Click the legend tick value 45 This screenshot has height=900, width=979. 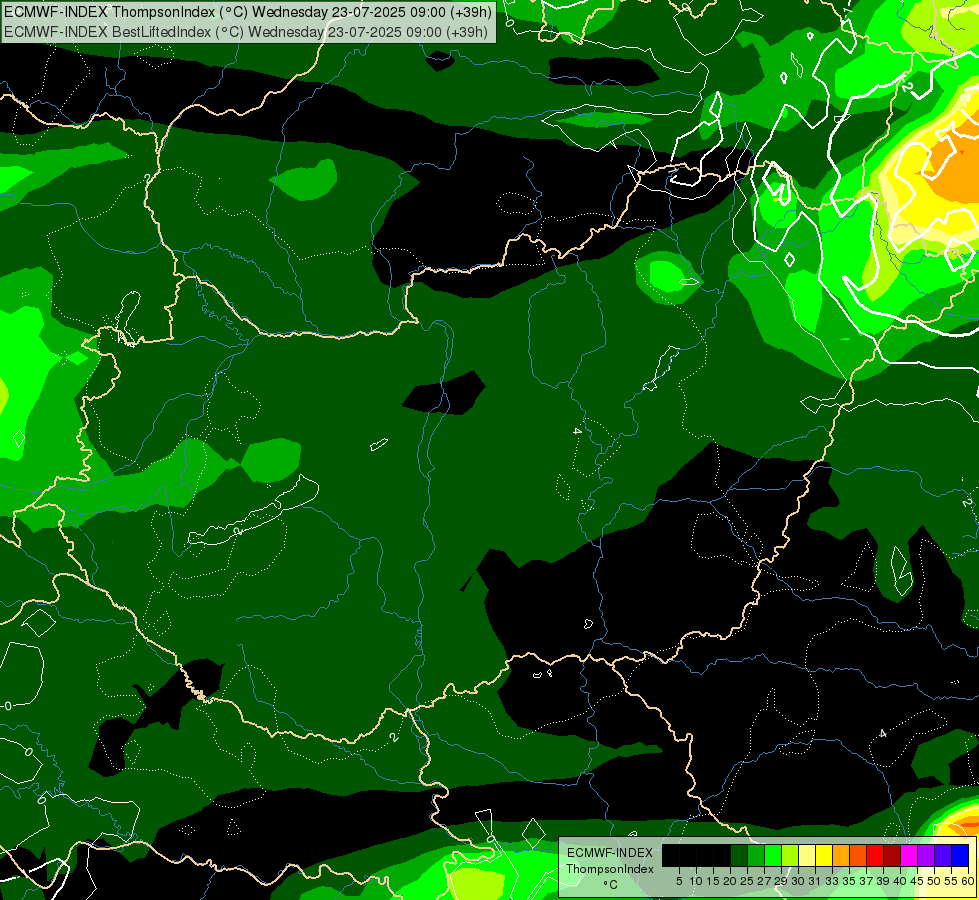pos(918,881)
